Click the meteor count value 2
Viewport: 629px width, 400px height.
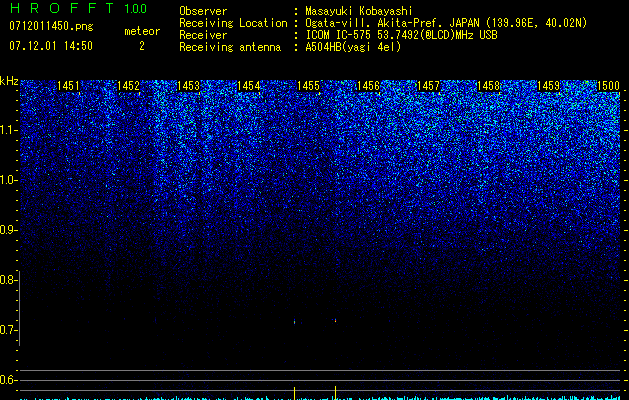click(142, 46)
